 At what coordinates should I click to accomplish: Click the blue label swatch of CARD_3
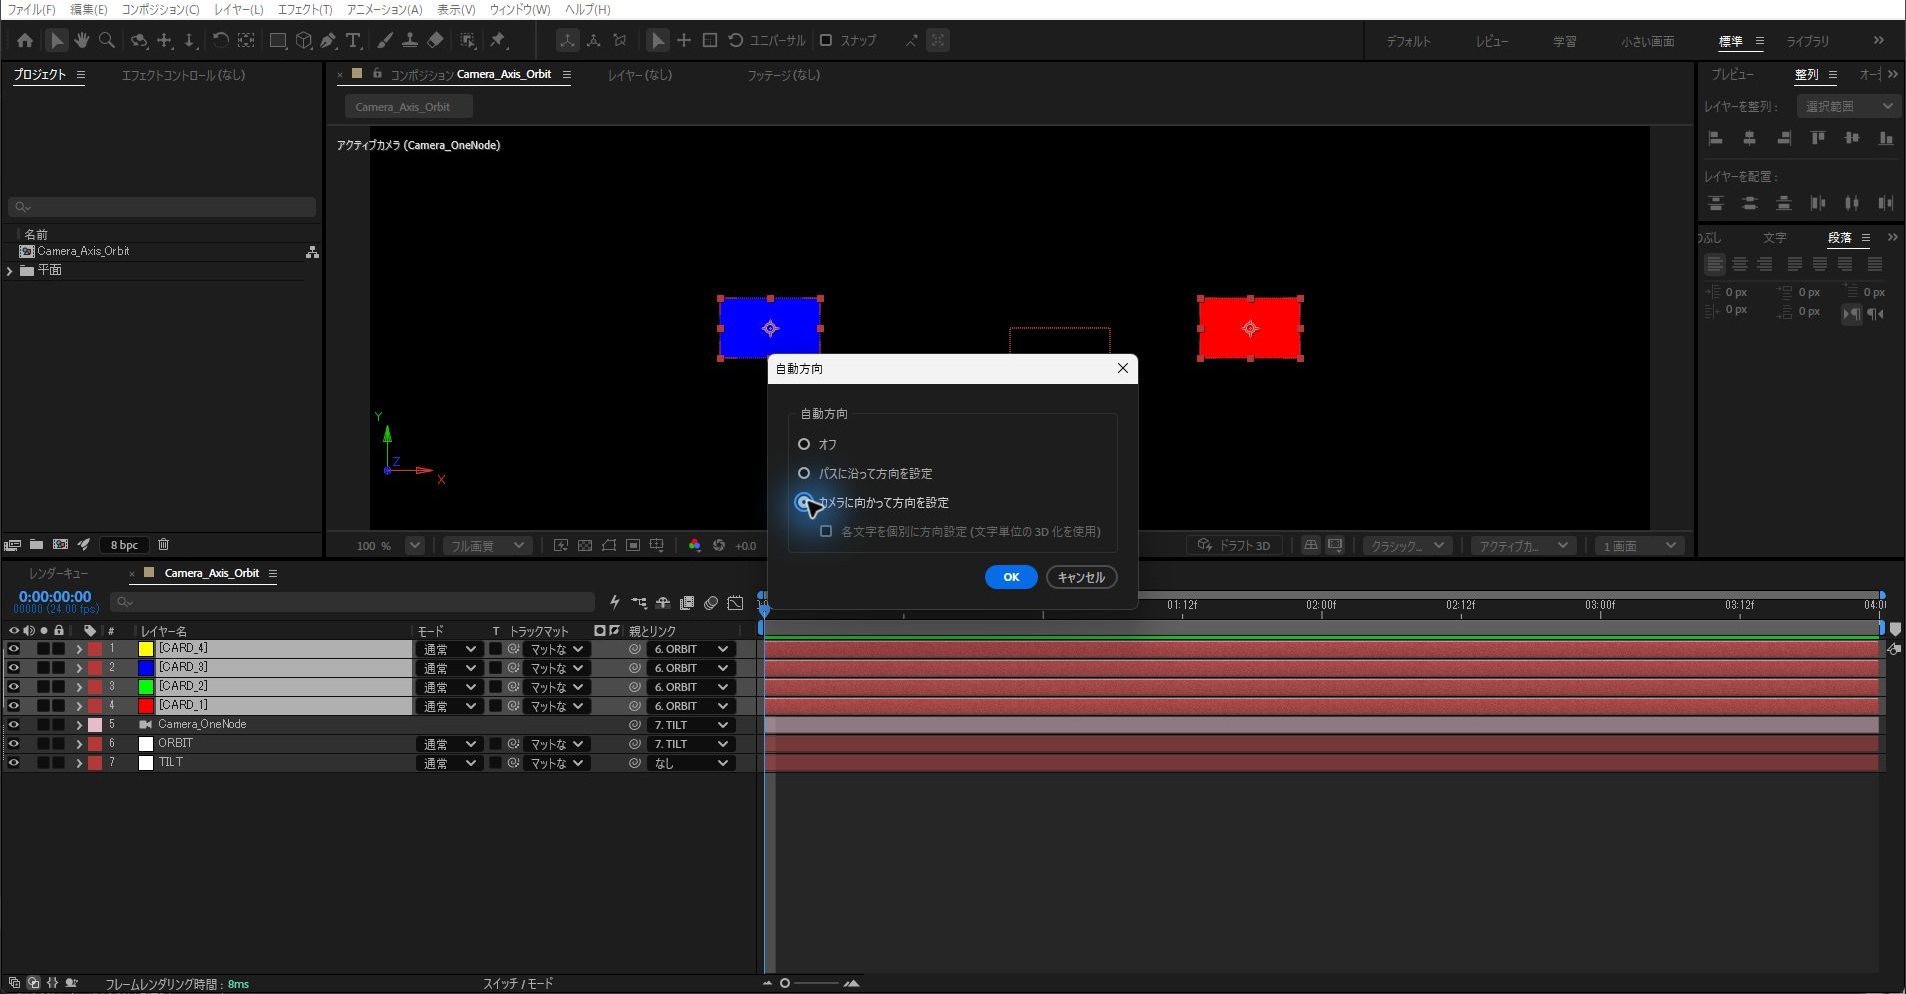coord(146,668)
